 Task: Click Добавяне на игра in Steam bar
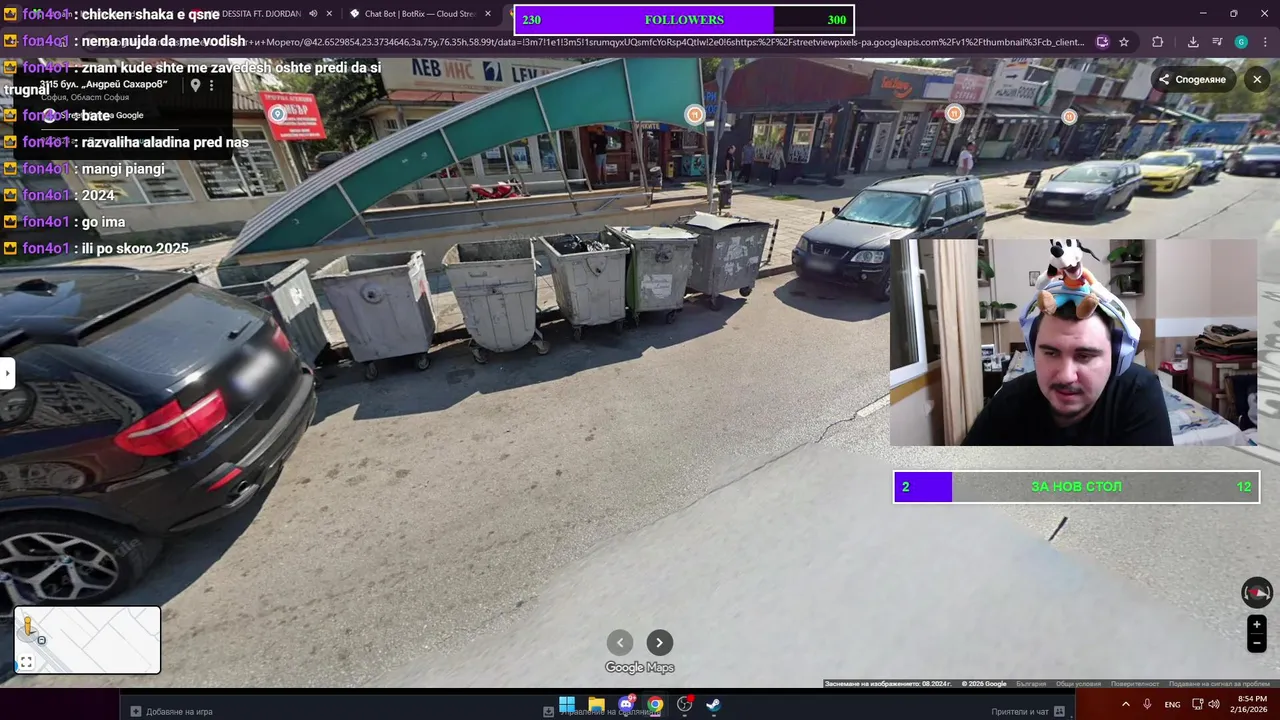pos(172,711)
